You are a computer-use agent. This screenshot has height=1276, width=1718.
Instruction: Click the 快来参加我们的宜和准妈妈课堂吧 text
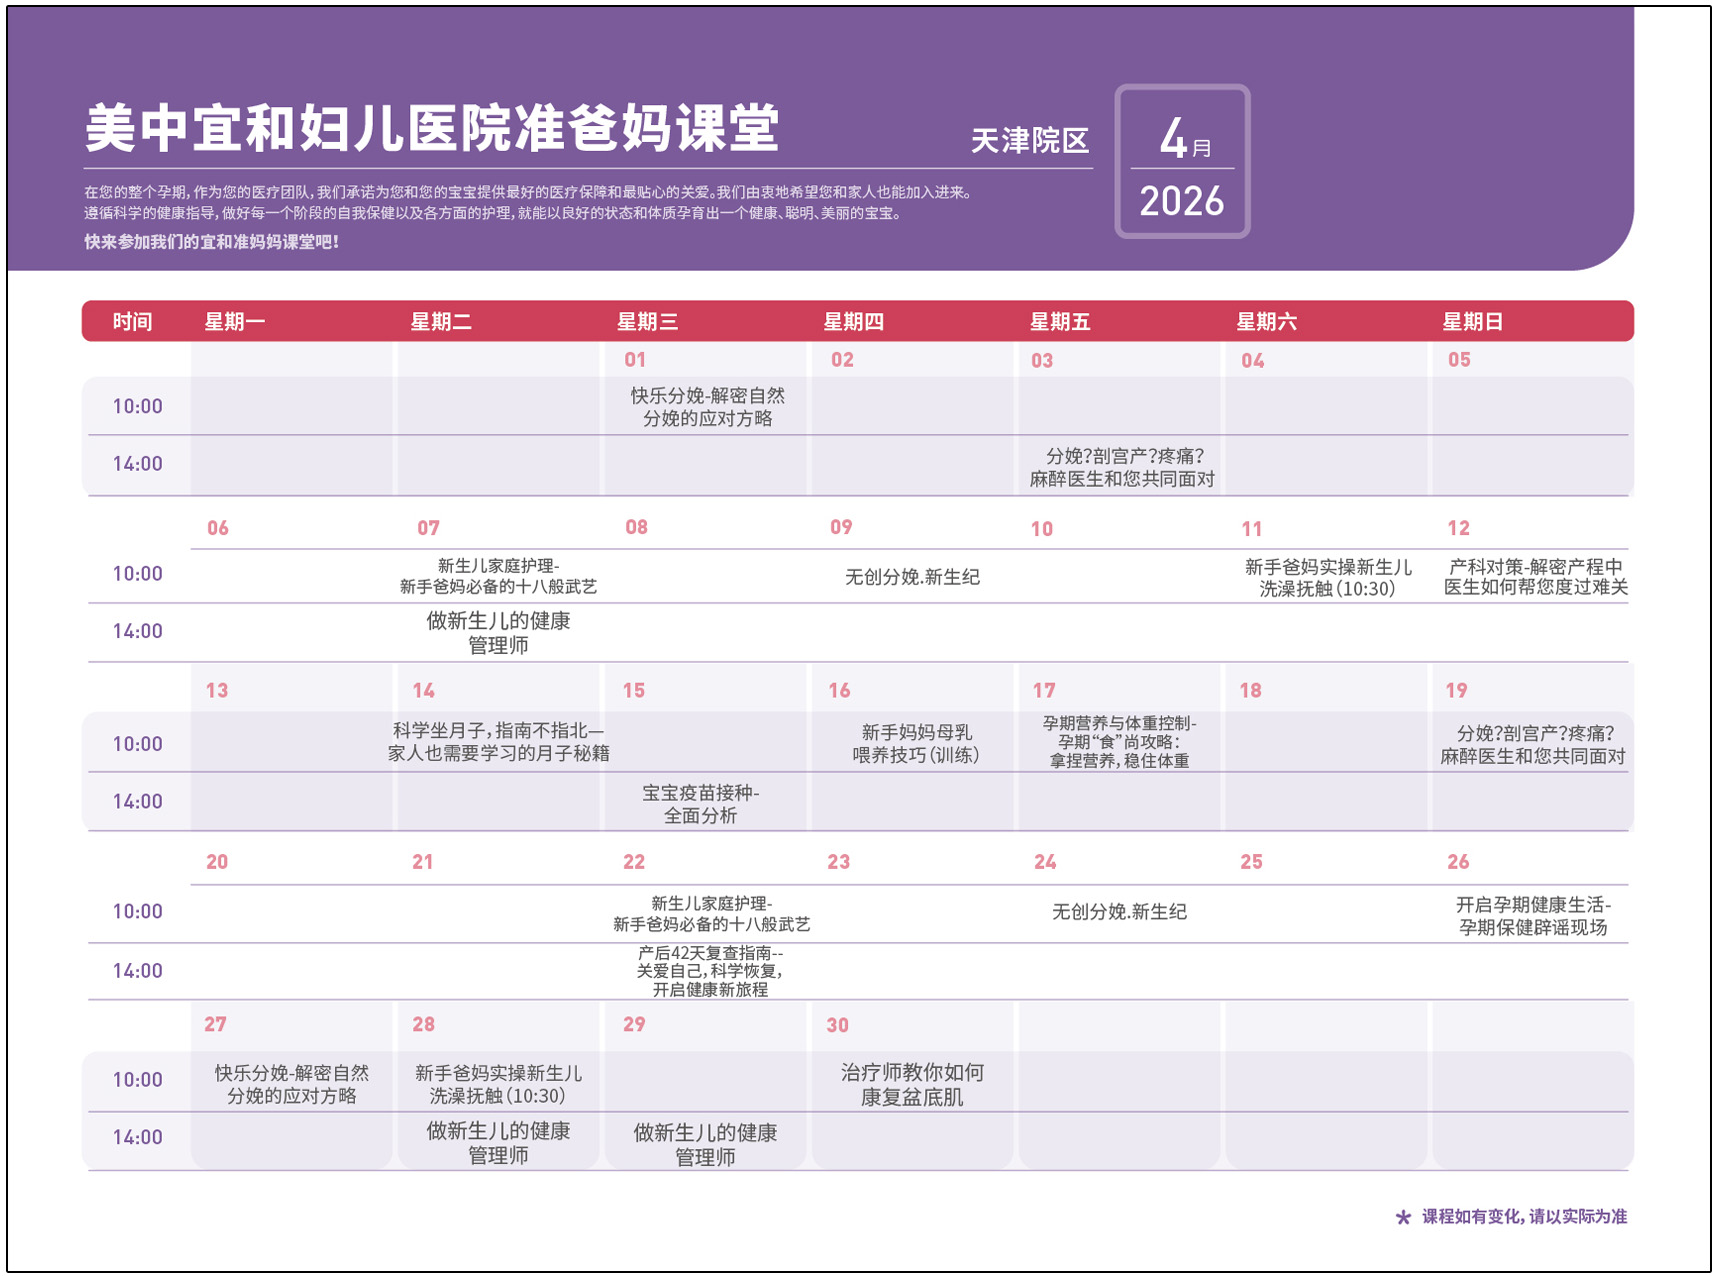point(211,242)
